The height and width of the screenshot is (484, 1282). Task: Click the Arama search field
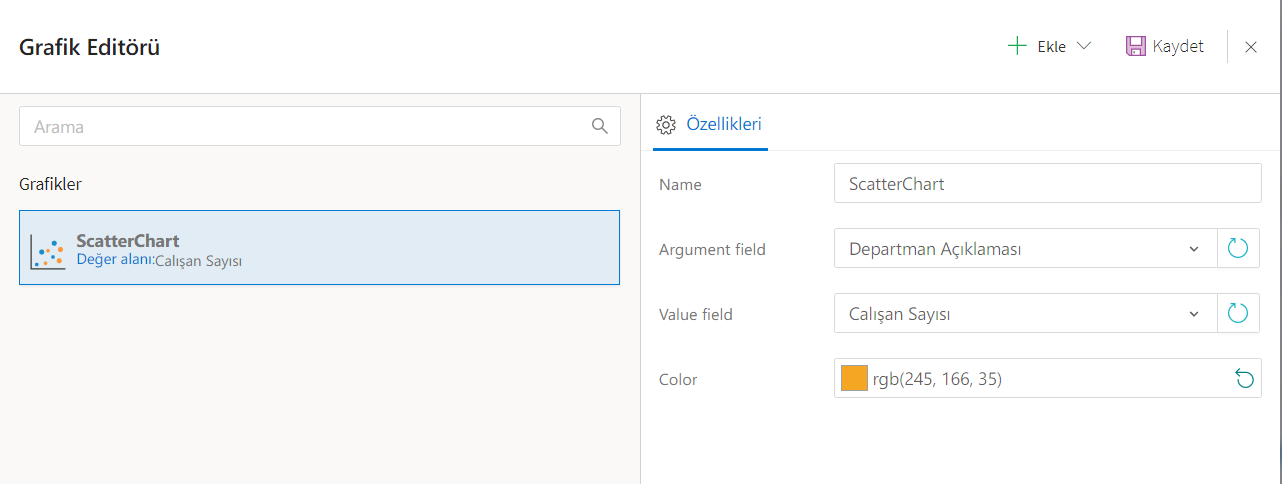pos(305,127)
